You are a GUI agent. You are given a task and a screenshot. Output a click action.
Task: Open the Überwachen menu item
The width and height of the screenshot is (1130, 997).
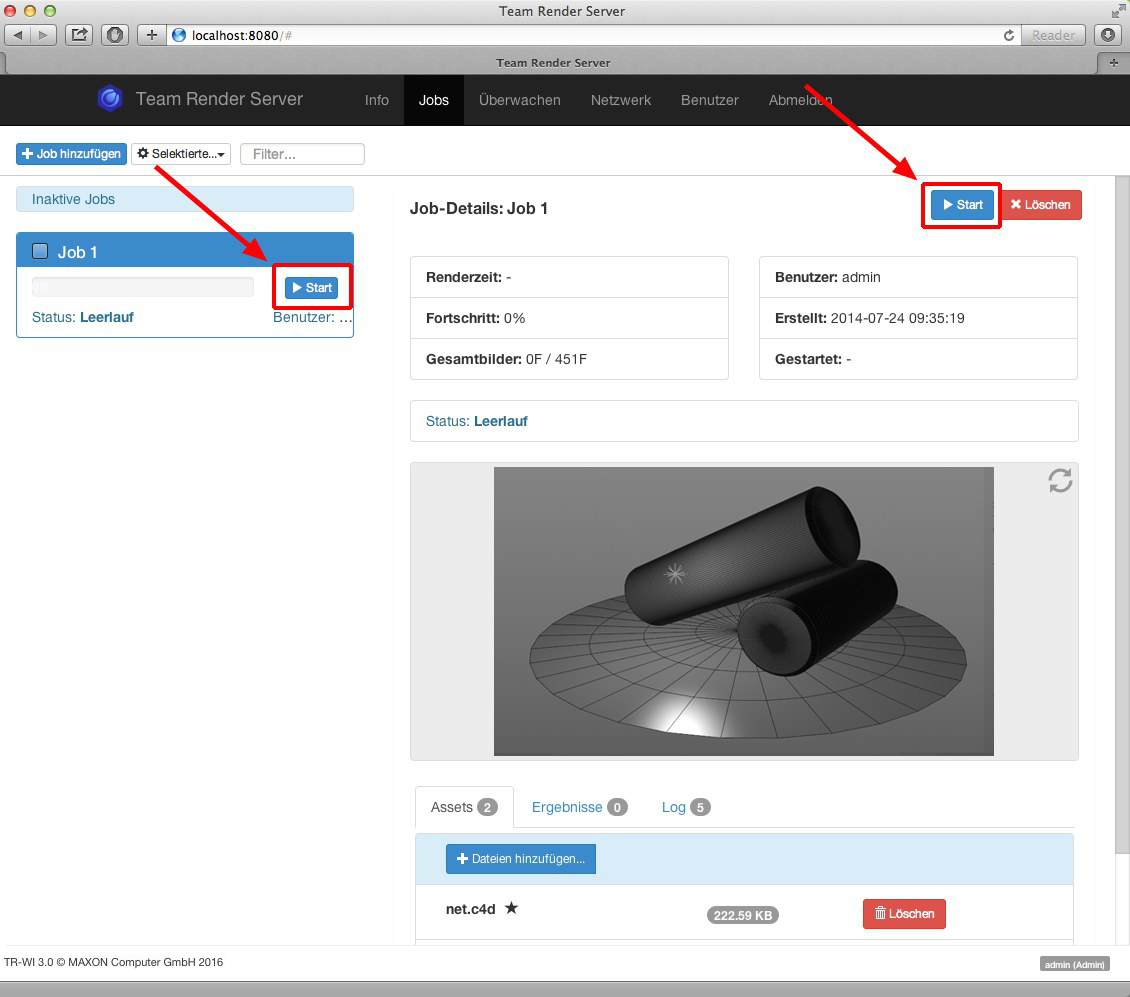(519, 100)
